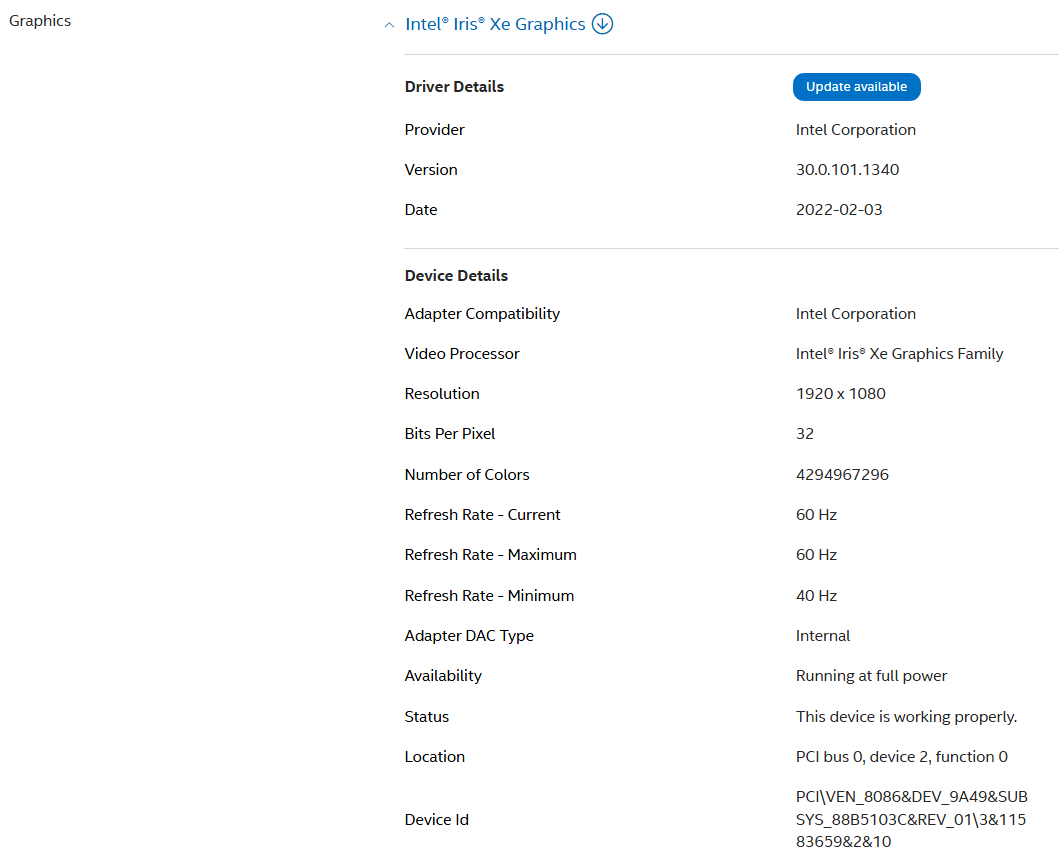
Task: Click the Adapter DAC Type value Internal
Action: point(823,636)
